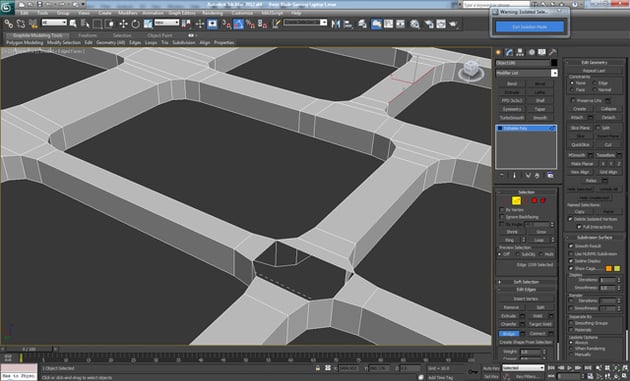This screenshot has height=381, width=630.
Task: Click the QuickSlice button
Action: pyautogui.click(x=580, y=145)
